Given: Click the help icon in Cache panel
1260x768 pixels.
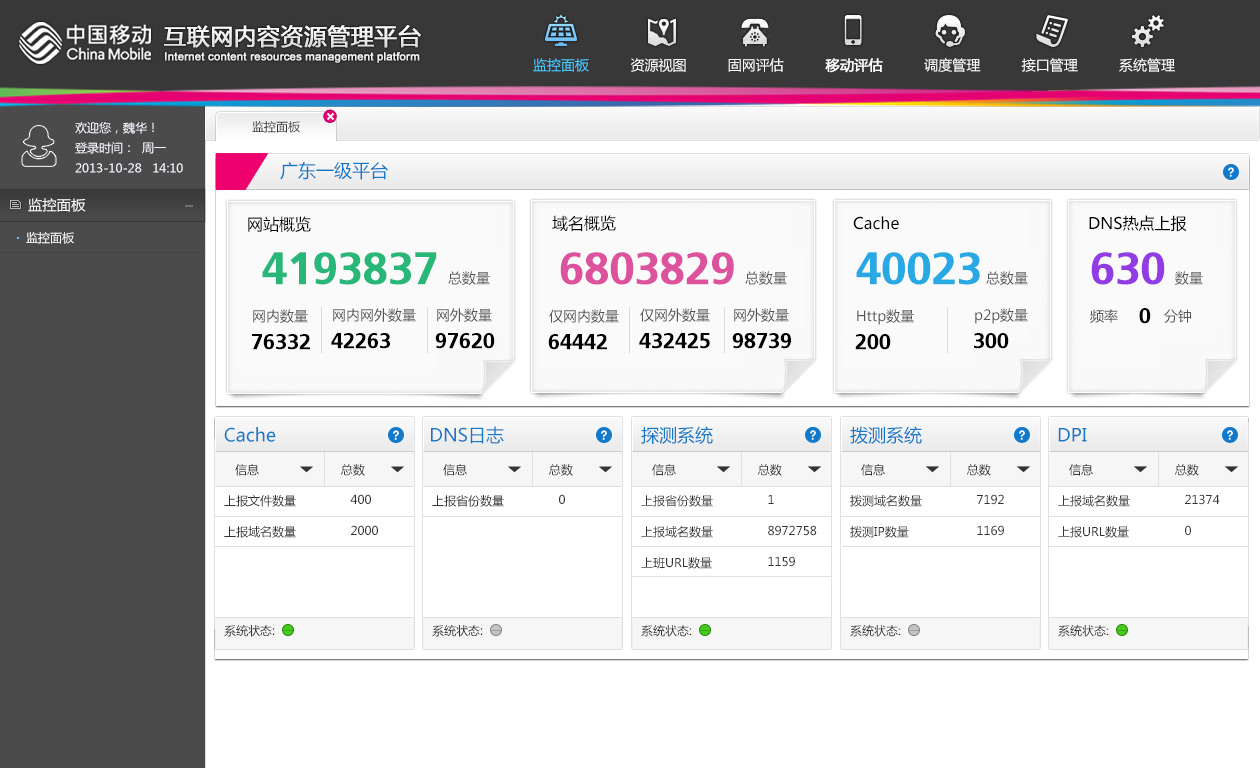Looking at the screenshot, I should coord(396,435).
